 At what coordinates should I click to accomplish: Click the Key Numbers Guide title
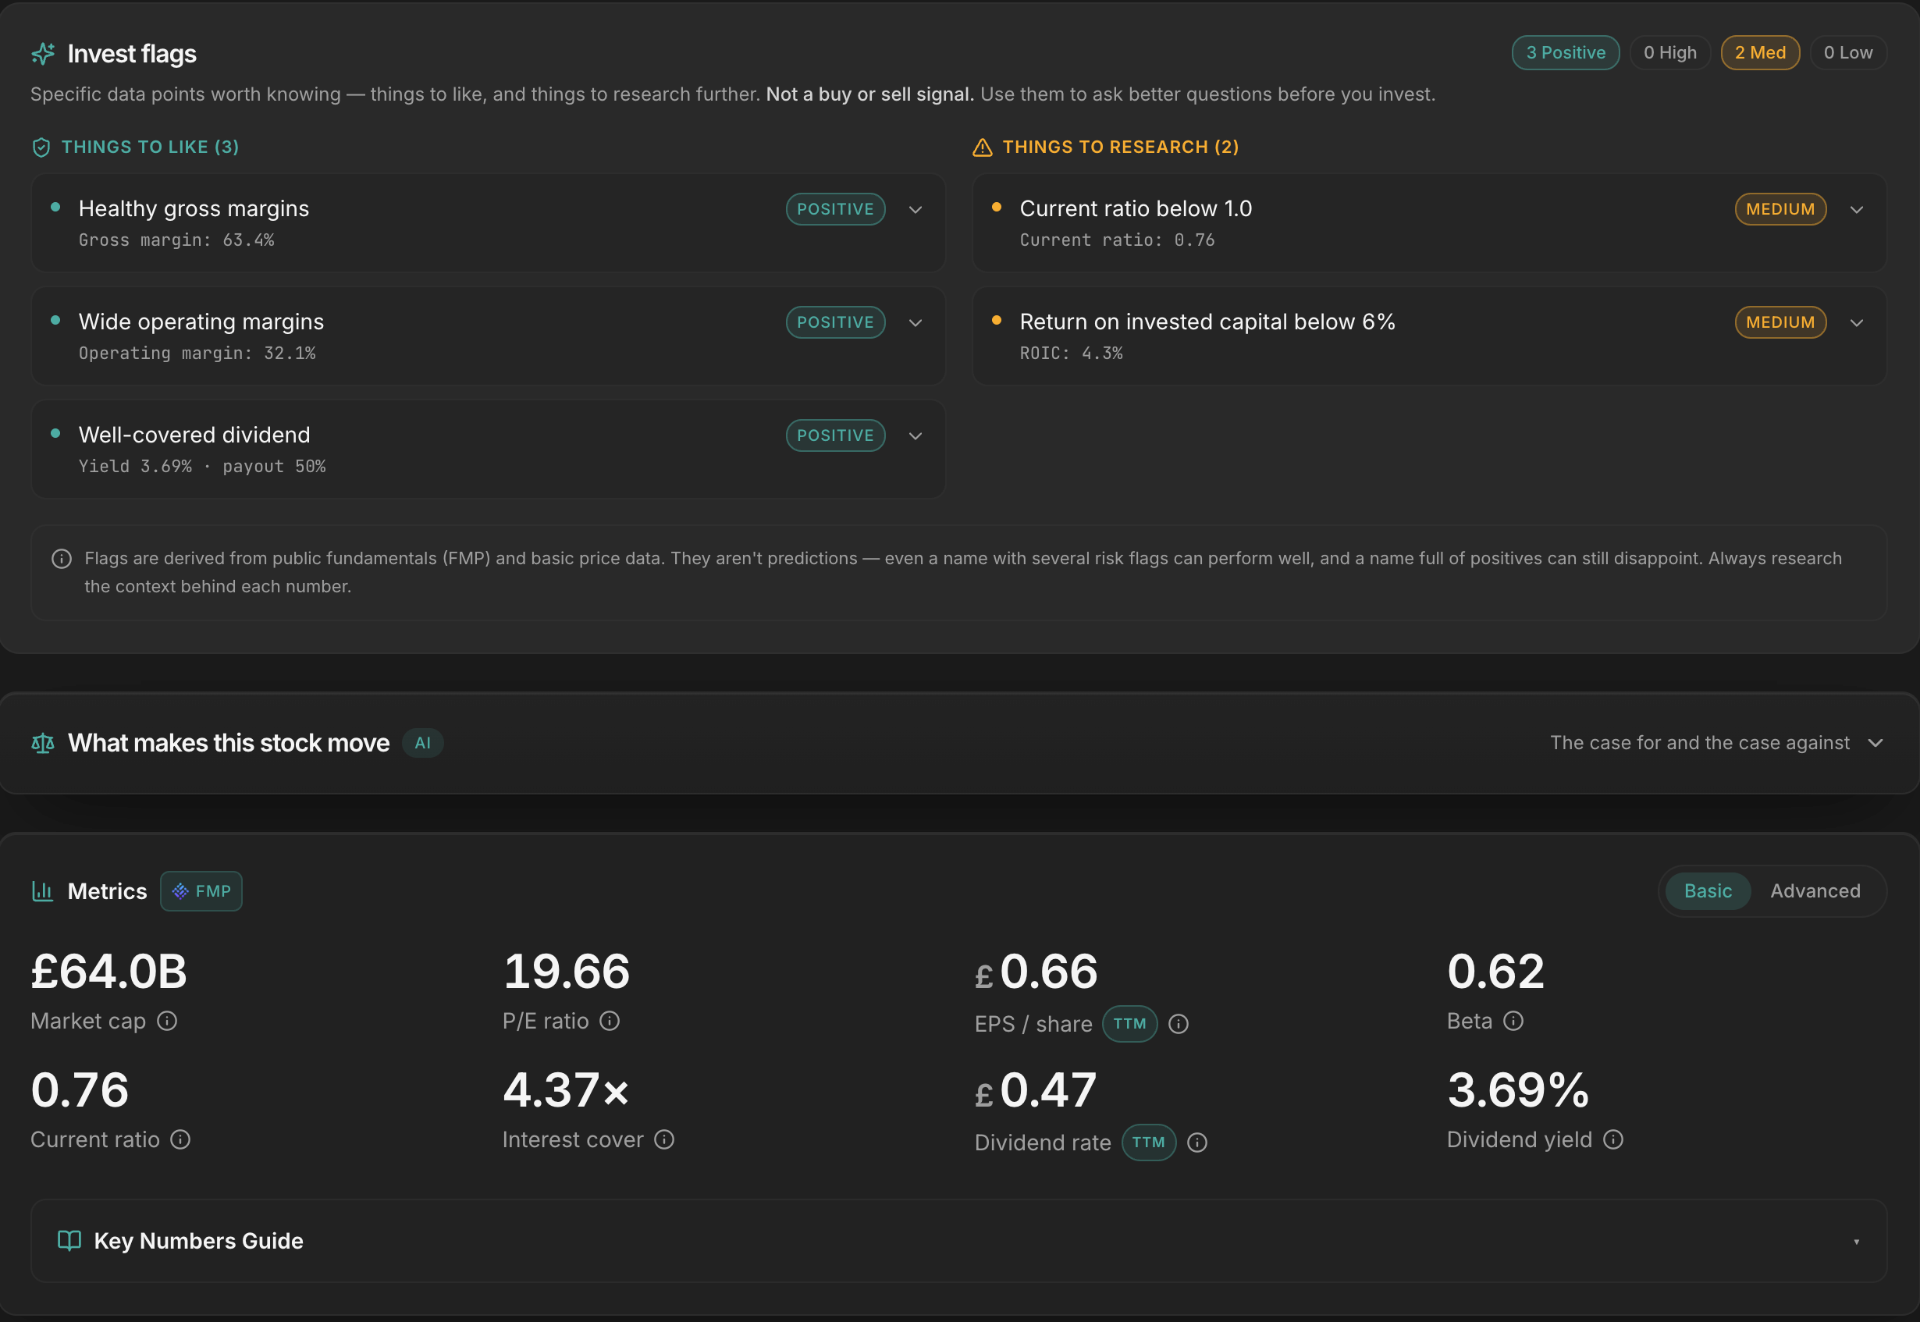click(198, 1241)
